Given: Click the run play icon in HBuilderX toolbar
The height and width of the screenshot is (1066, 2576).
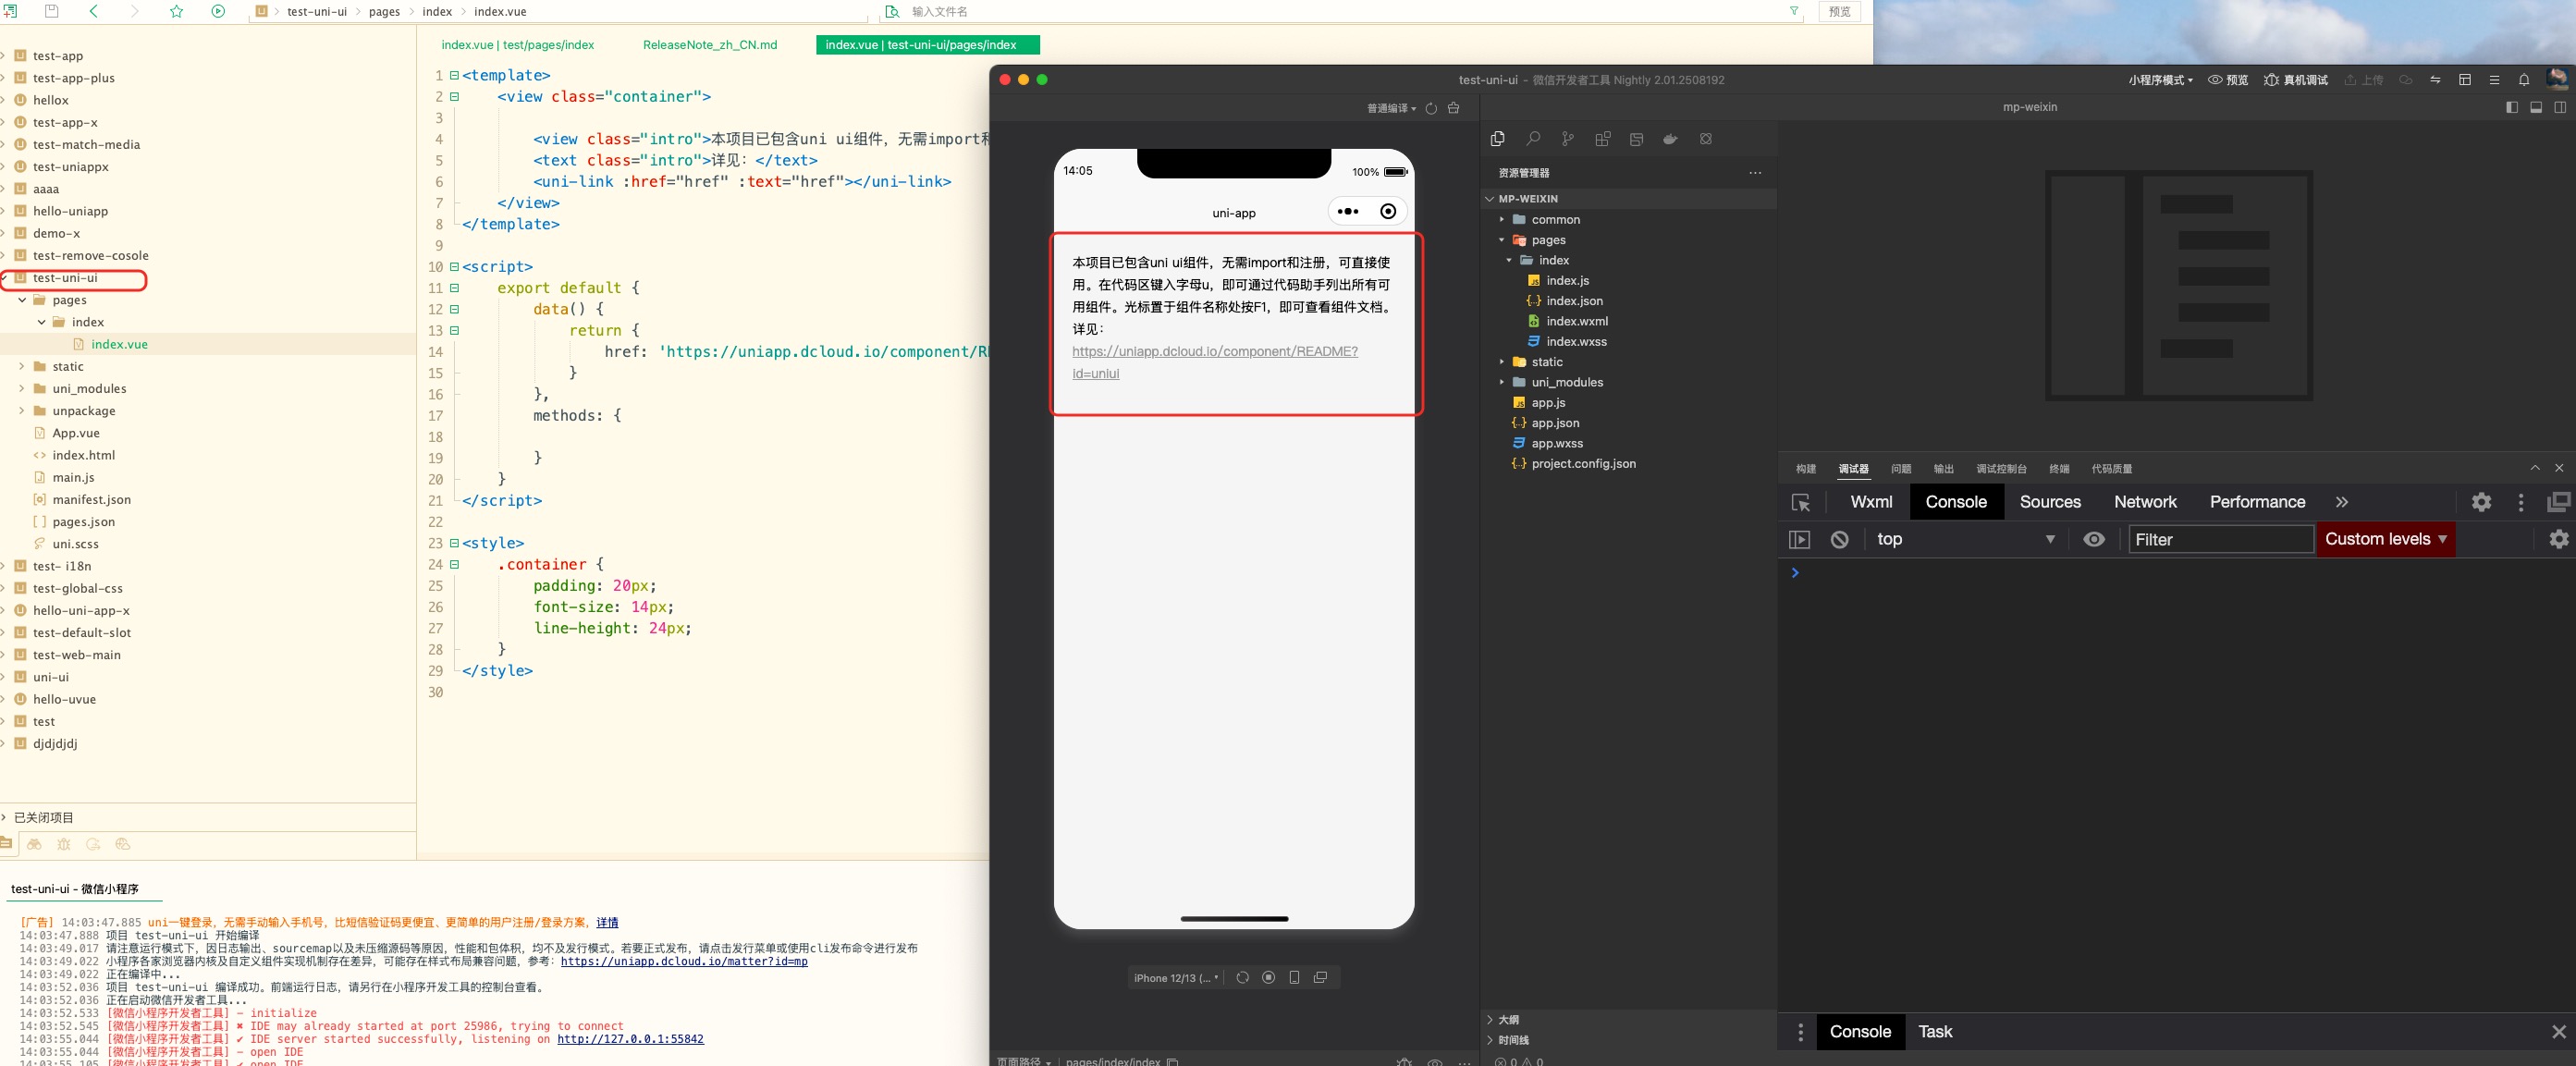Looking at the screenshot, I should [x=218, y=11].
